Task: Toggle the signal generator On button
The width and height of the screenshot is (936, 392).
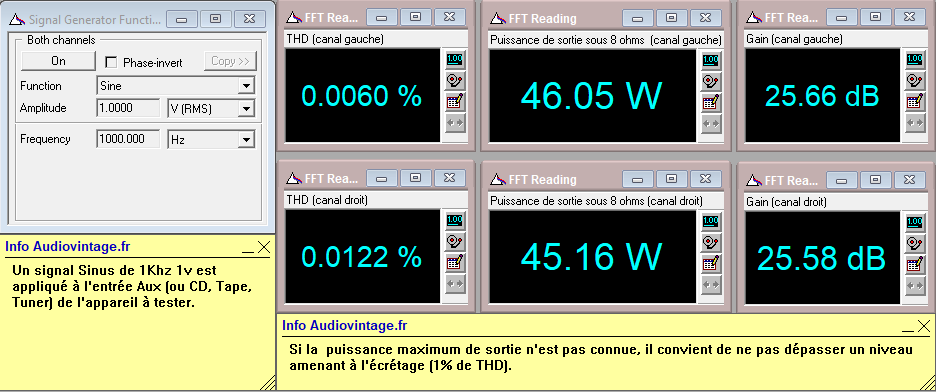Action: click(58, 61)
